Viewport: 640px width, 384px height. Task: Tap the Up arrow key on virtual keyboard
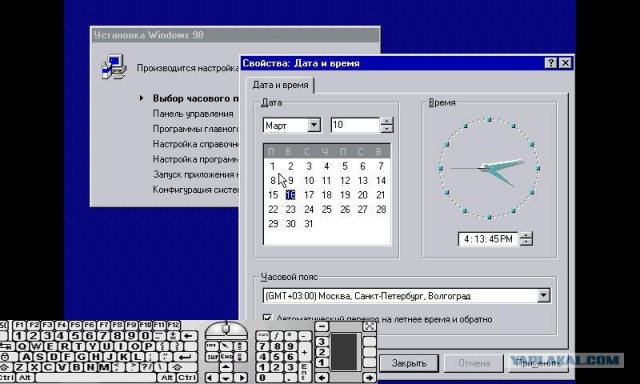227,367
